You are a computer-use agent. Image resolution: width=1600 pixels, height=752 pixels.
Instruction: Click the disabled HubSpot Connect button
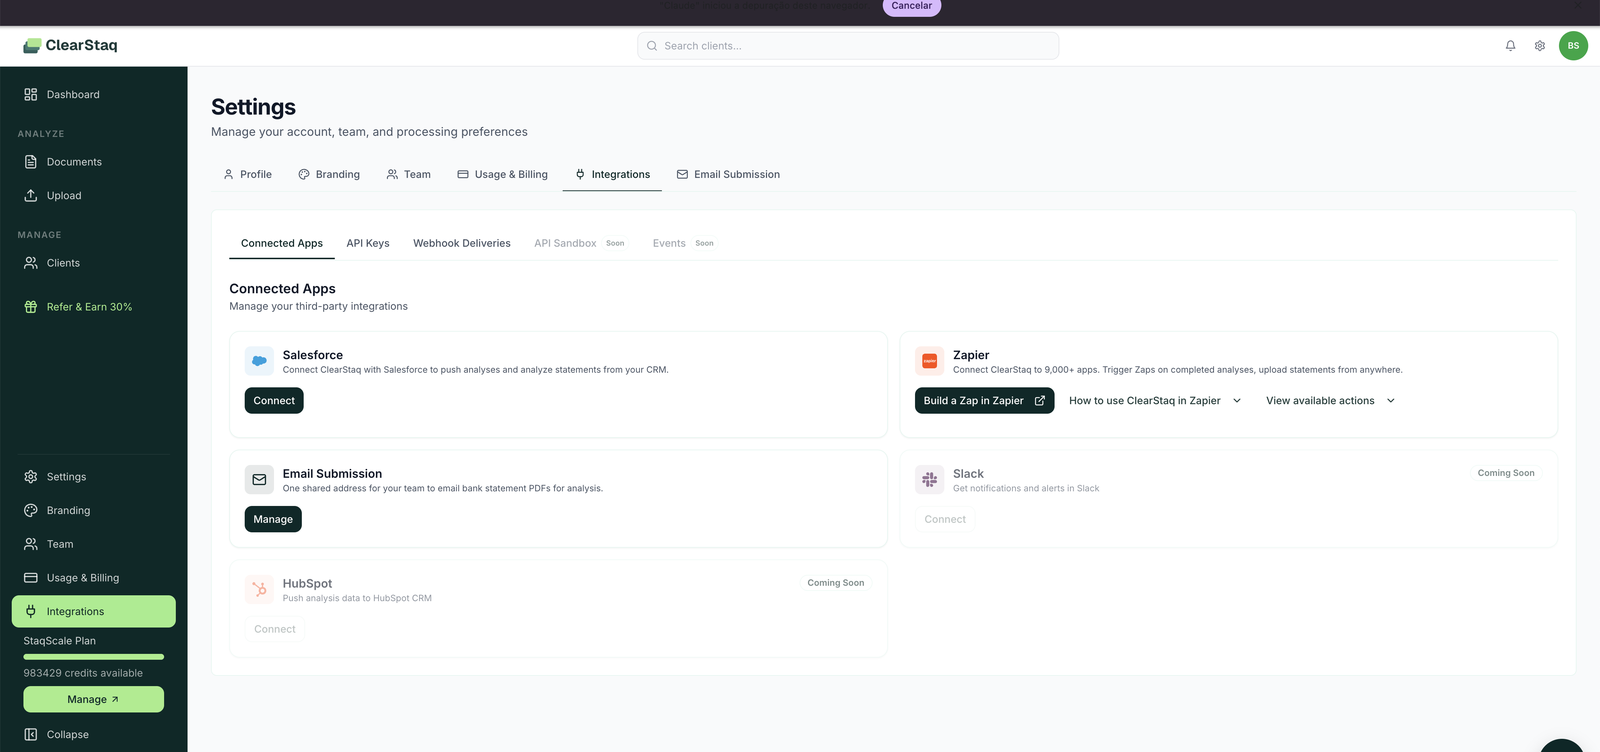(275, 629)
